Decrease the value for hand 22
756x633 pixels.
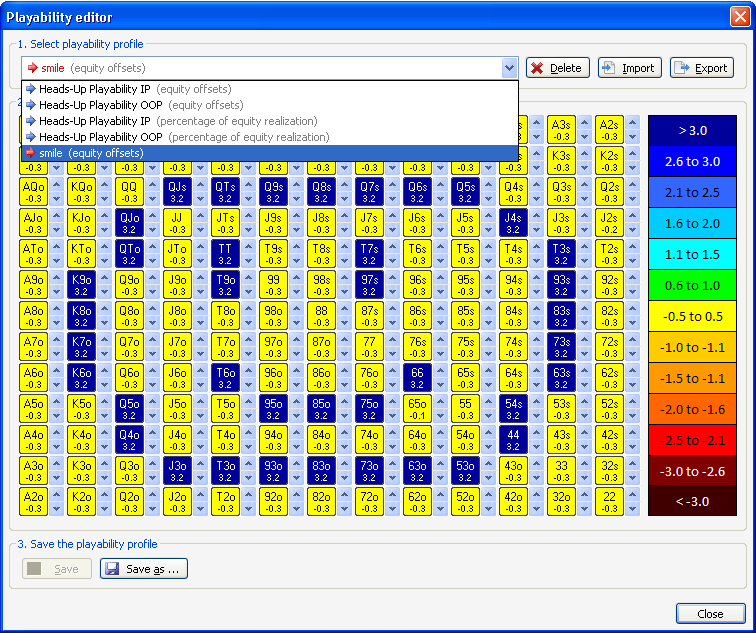click(x=633, y=509)
